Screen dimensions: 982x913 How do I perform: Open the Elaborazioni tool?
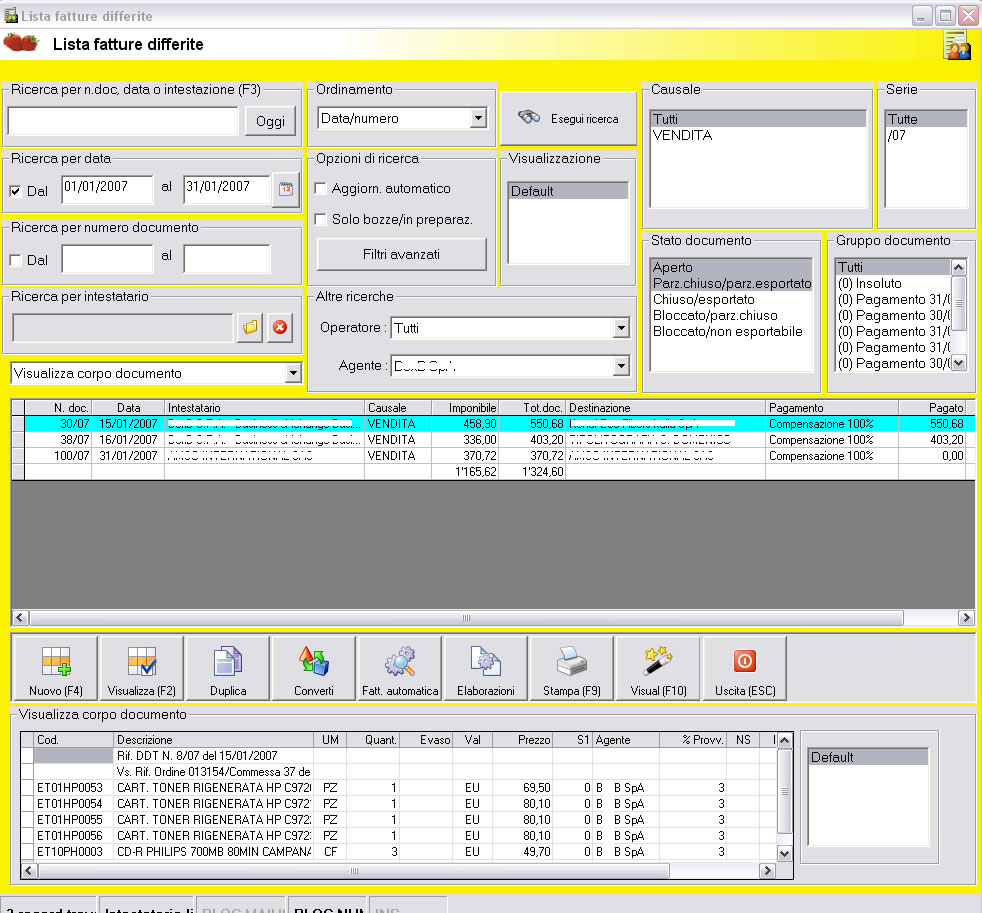click(x=485, y=668)
